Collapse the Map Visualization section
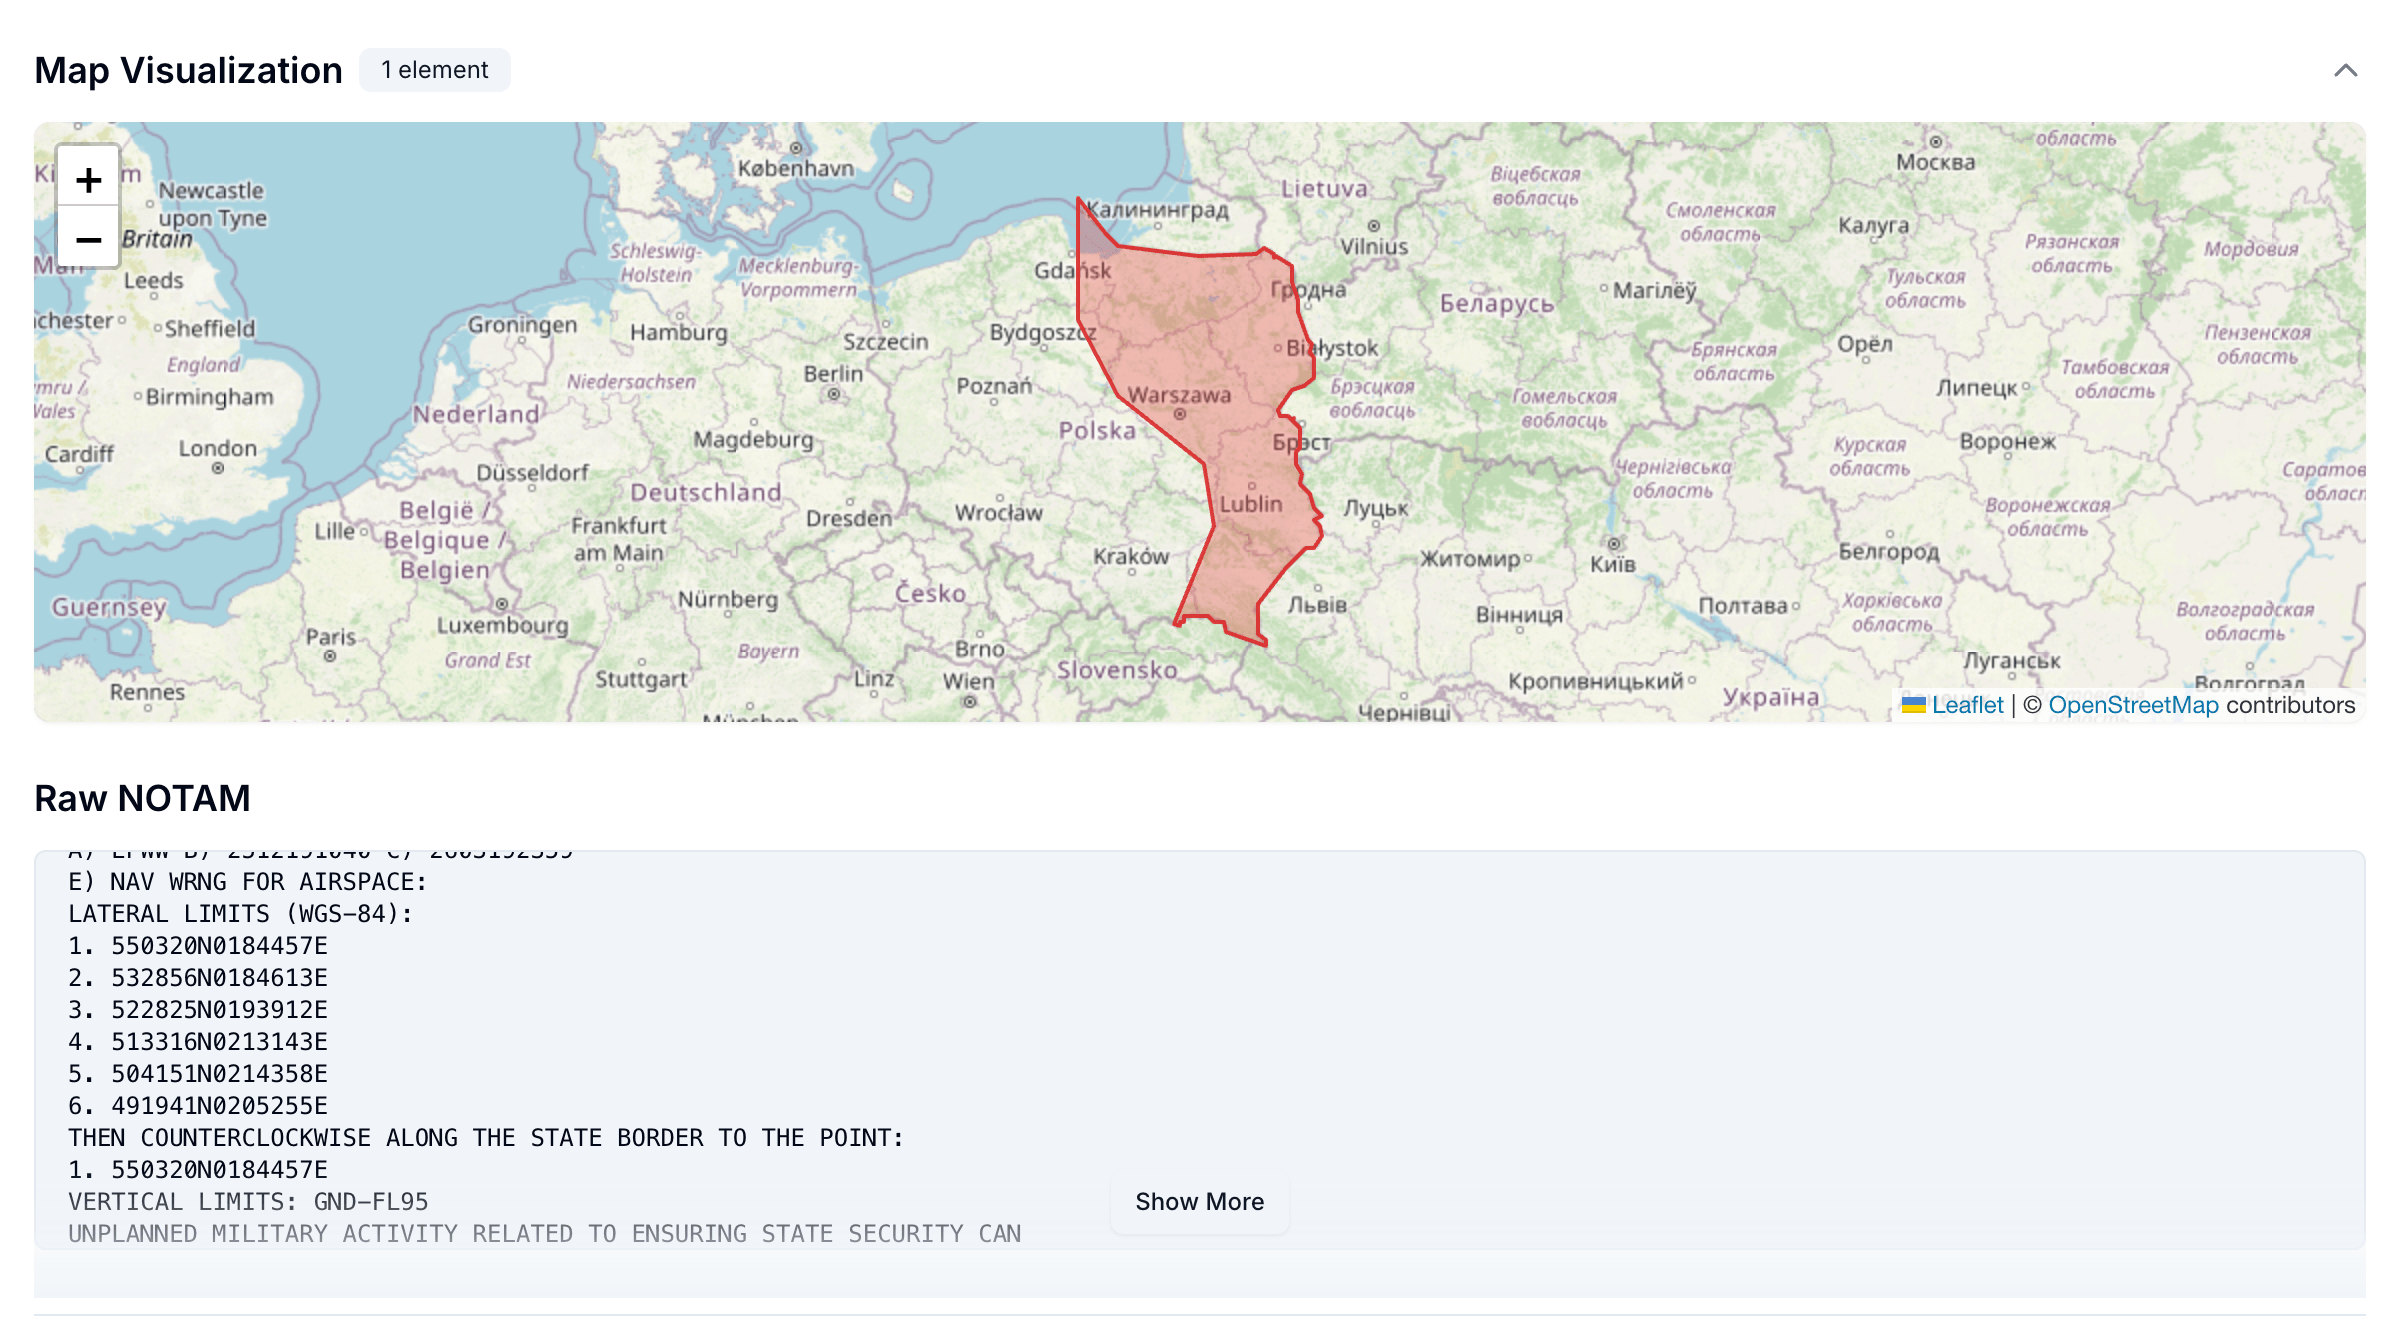 click(2345, 70)
